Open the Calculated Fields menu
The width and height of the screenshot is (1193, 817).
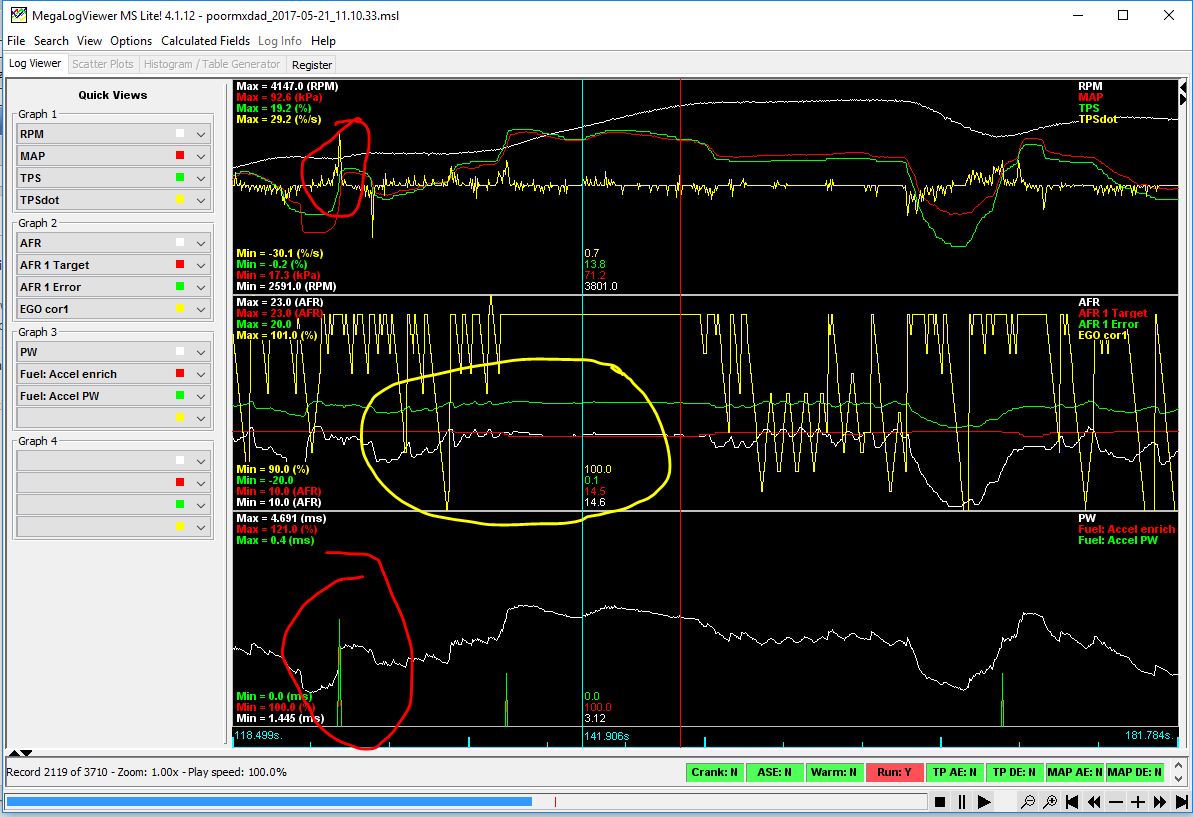tap(205, 41)
